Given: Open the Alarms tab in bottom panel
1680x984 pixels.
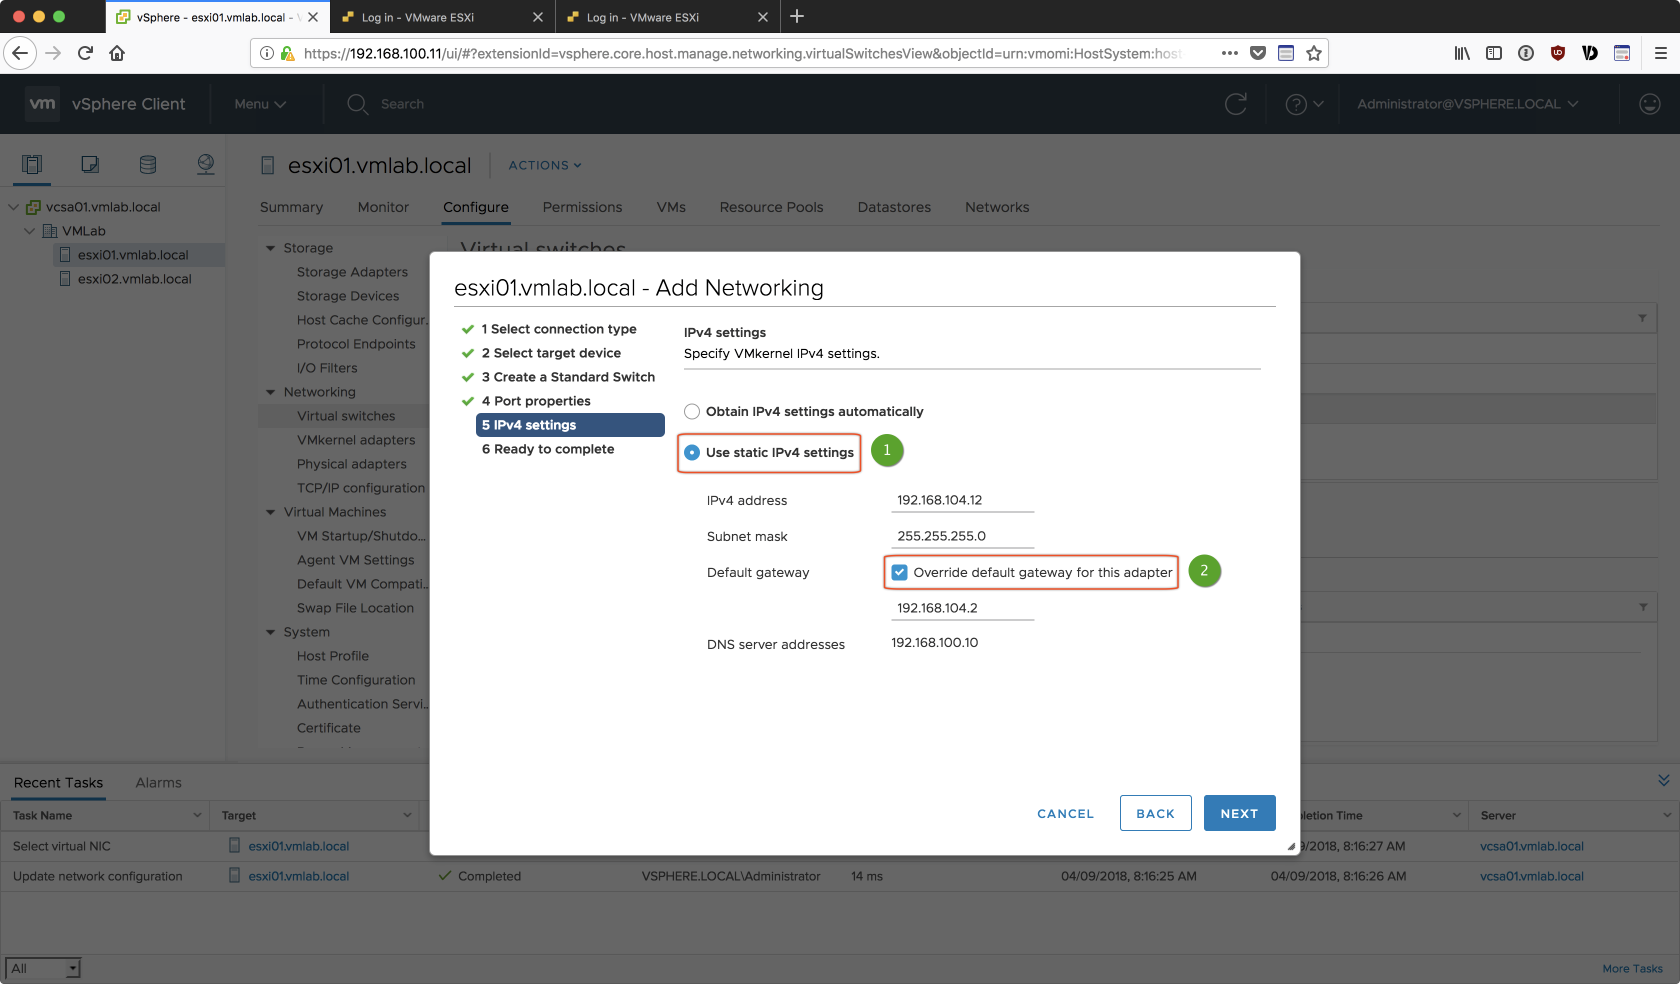Looking at the screenshot, I should 158,783.
